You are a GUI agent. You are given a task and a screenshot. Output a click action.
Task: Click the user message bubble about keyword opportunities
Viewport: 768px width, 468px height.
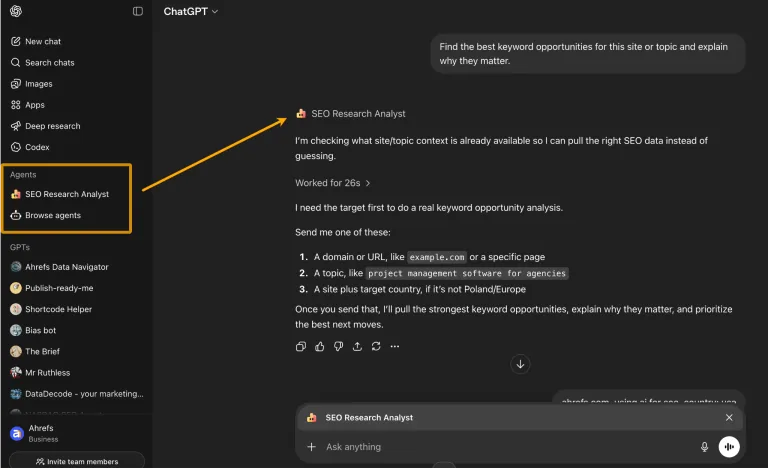(588, 53)
